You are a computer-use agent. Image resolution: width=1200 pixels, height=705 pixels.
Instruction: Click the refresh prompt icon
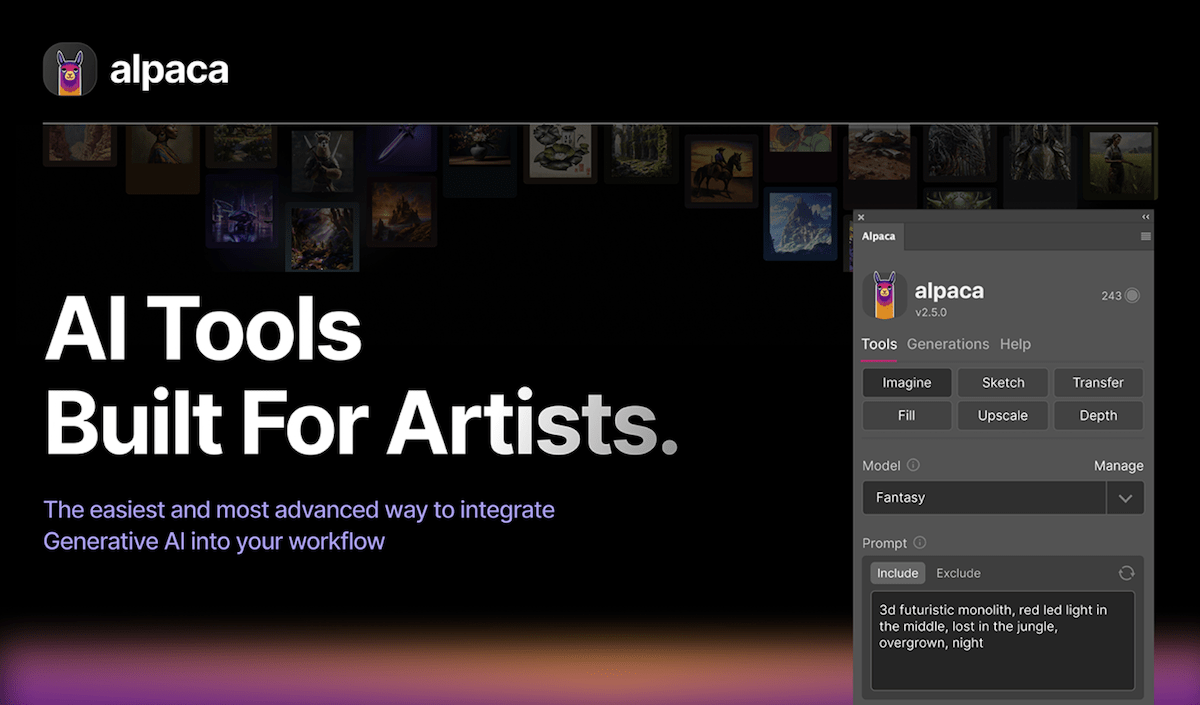[1126, 573]
